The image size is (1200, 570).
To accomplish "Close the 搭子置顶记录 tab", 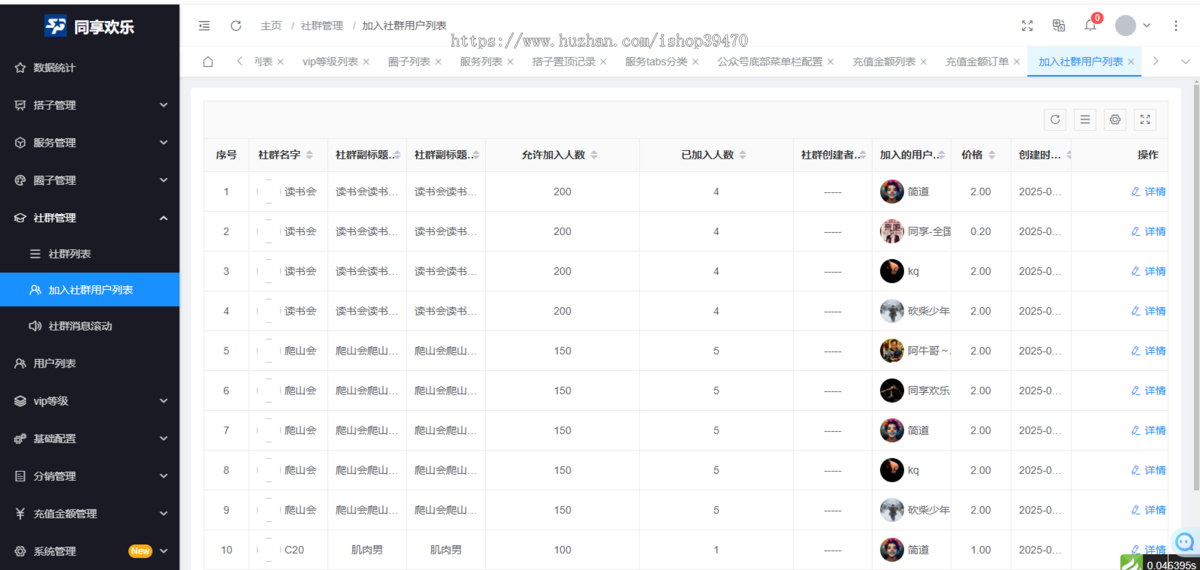I will [x=604, y=62].
